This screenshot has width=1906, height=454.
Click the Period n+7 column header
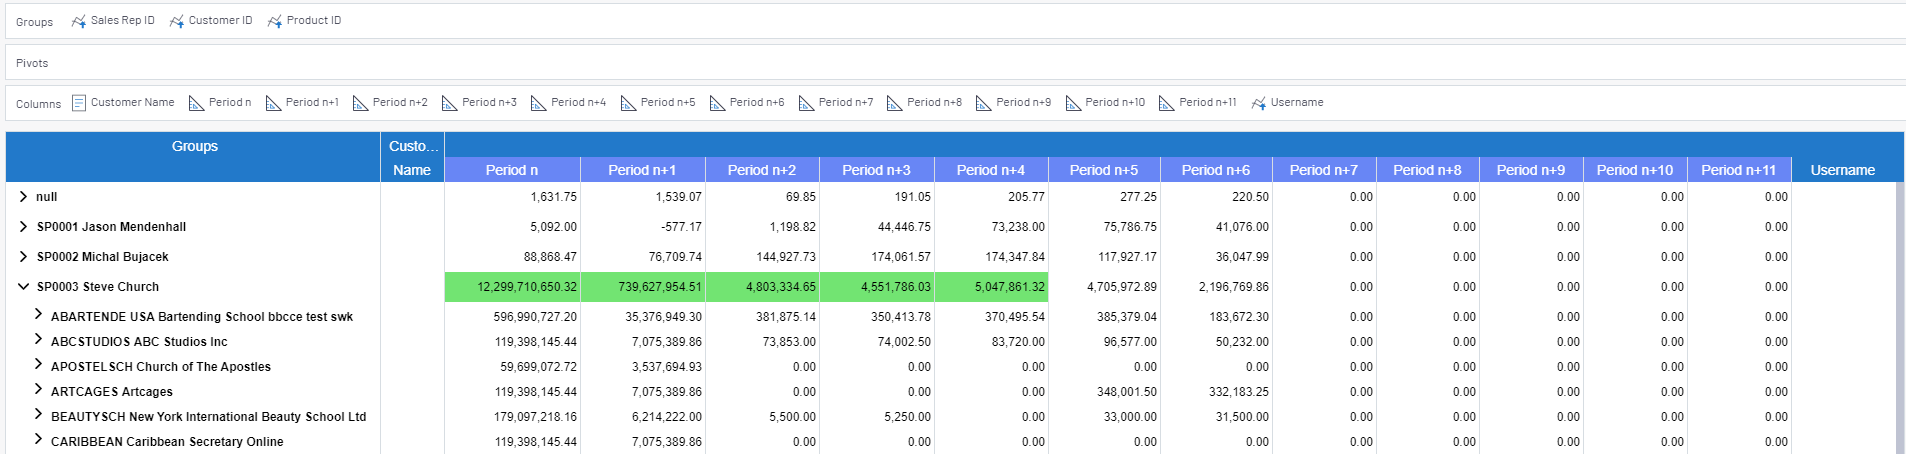tap(1323, 170)
